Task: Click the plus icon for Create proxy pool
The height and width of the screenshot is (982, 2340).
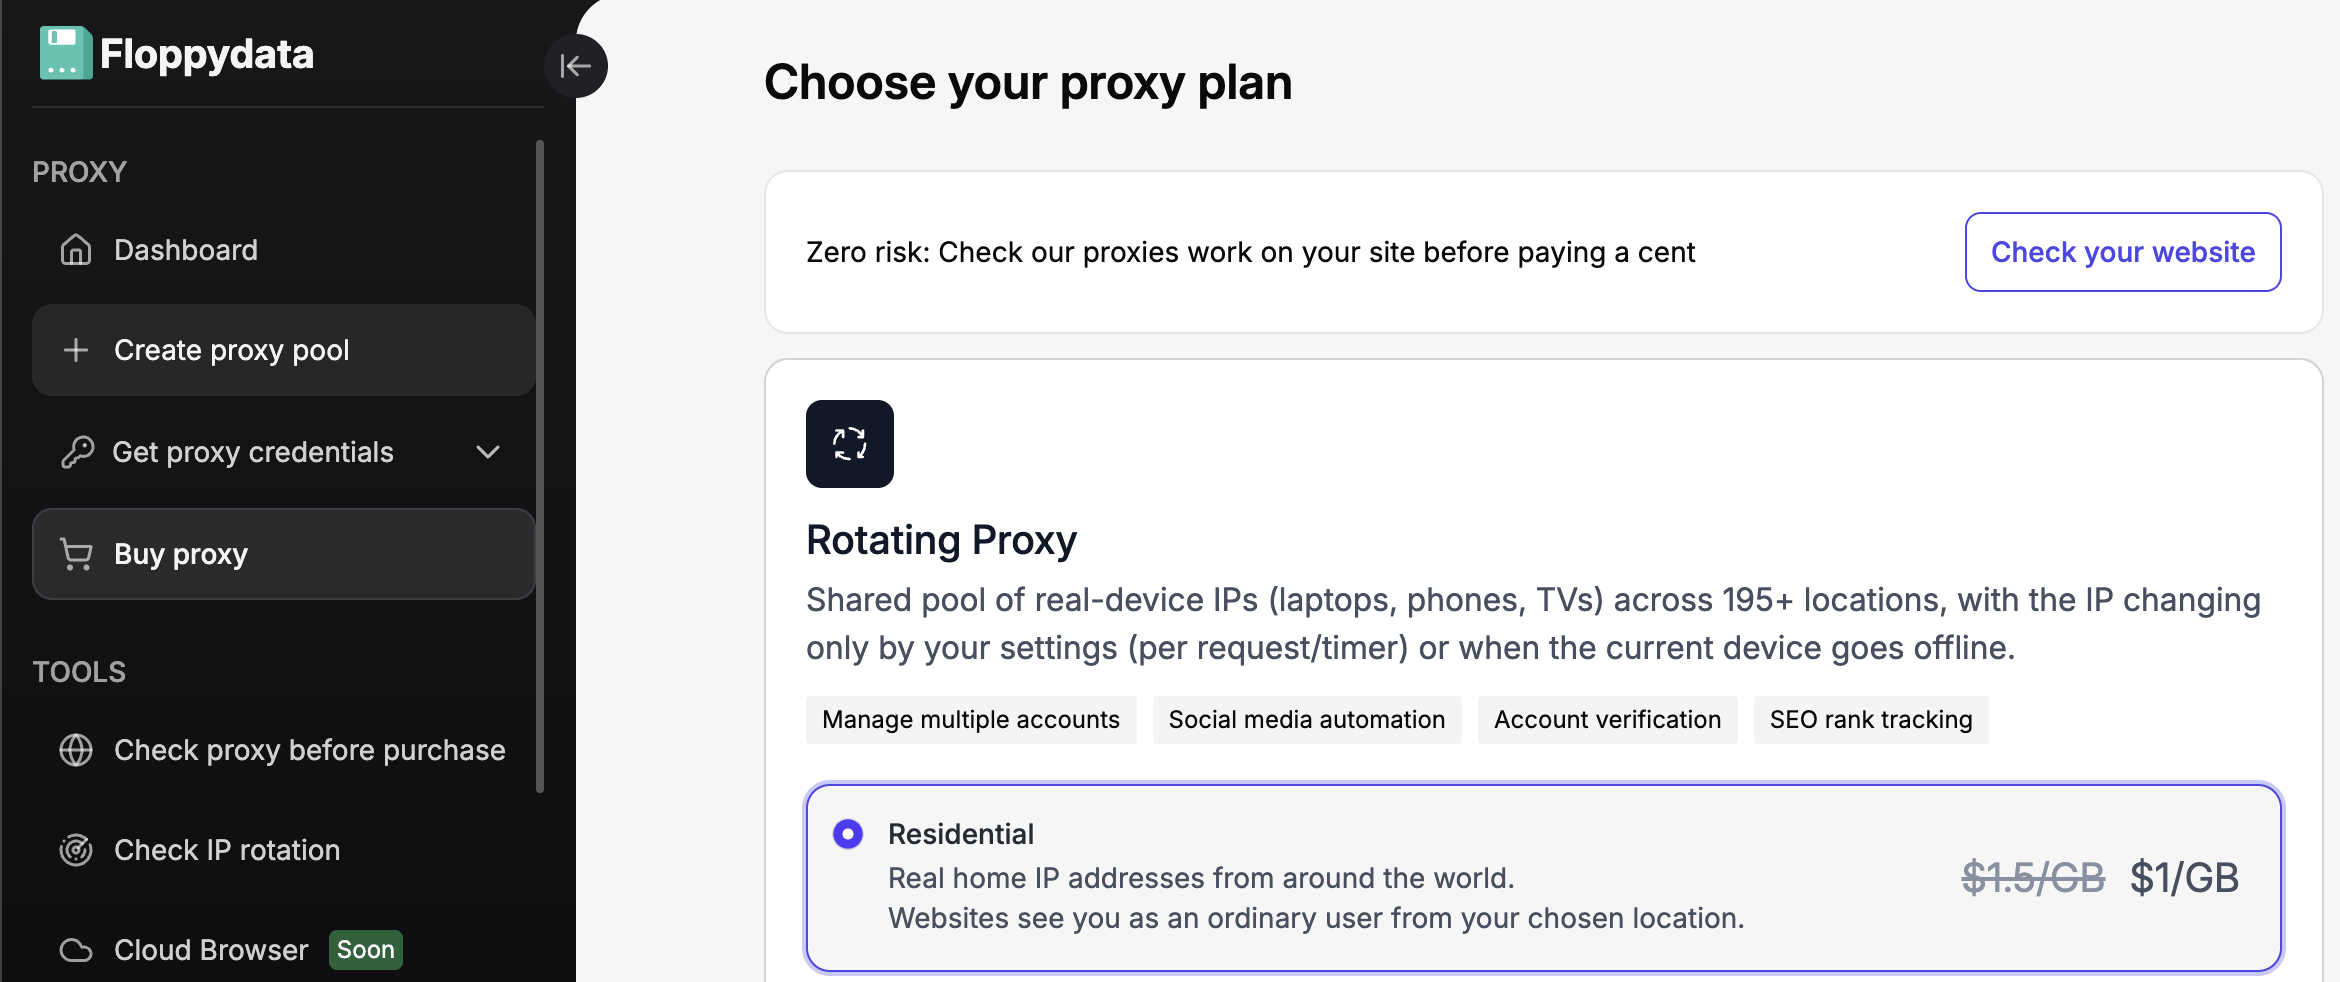Action: 76,350
